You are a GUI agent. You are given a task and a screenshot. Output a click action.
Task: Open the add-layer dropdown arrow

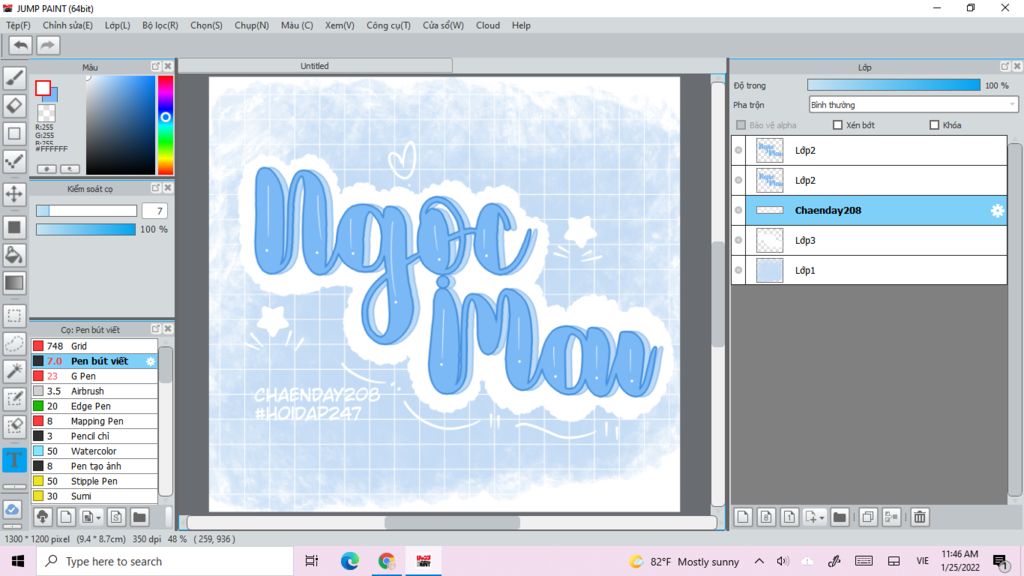pos(822,518)
